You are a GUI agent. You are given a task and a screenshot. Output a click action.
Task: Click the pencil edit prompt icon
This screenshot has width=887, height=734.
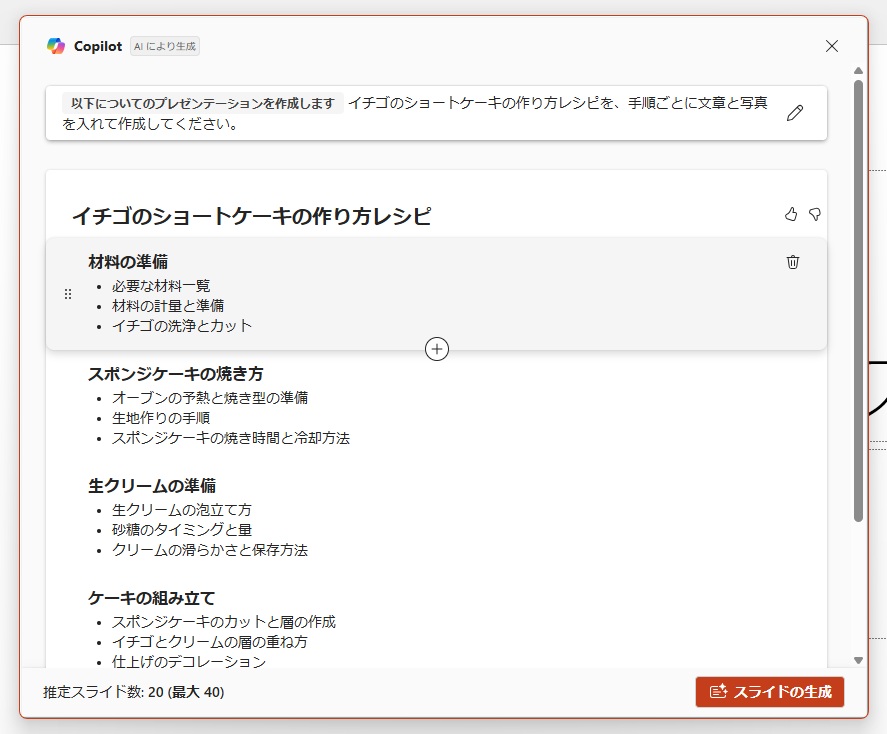point(795,113)
